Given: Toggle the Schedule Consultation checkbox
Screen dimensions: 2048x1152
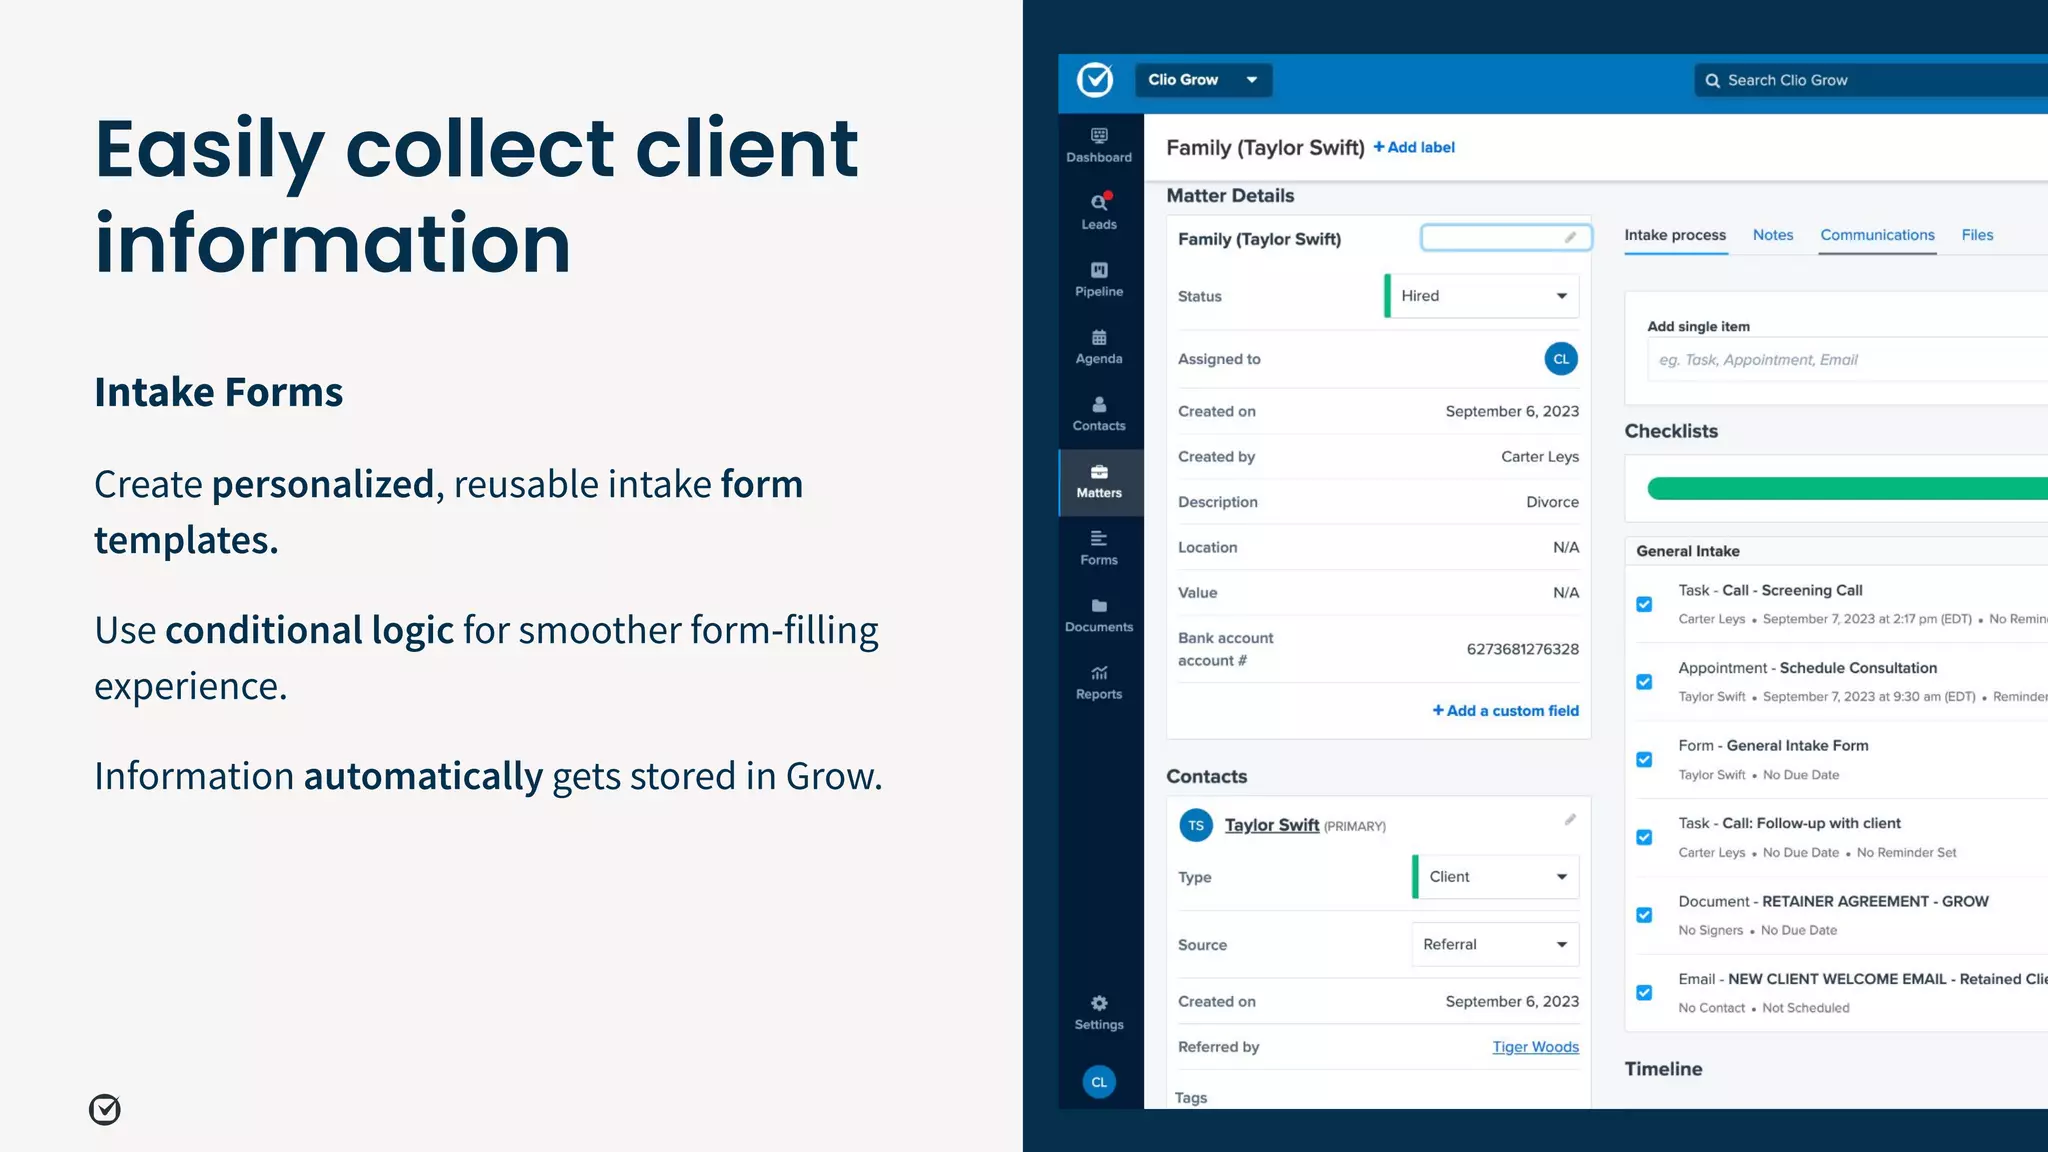Looking at the screenshot, I should click(1644, 682).
